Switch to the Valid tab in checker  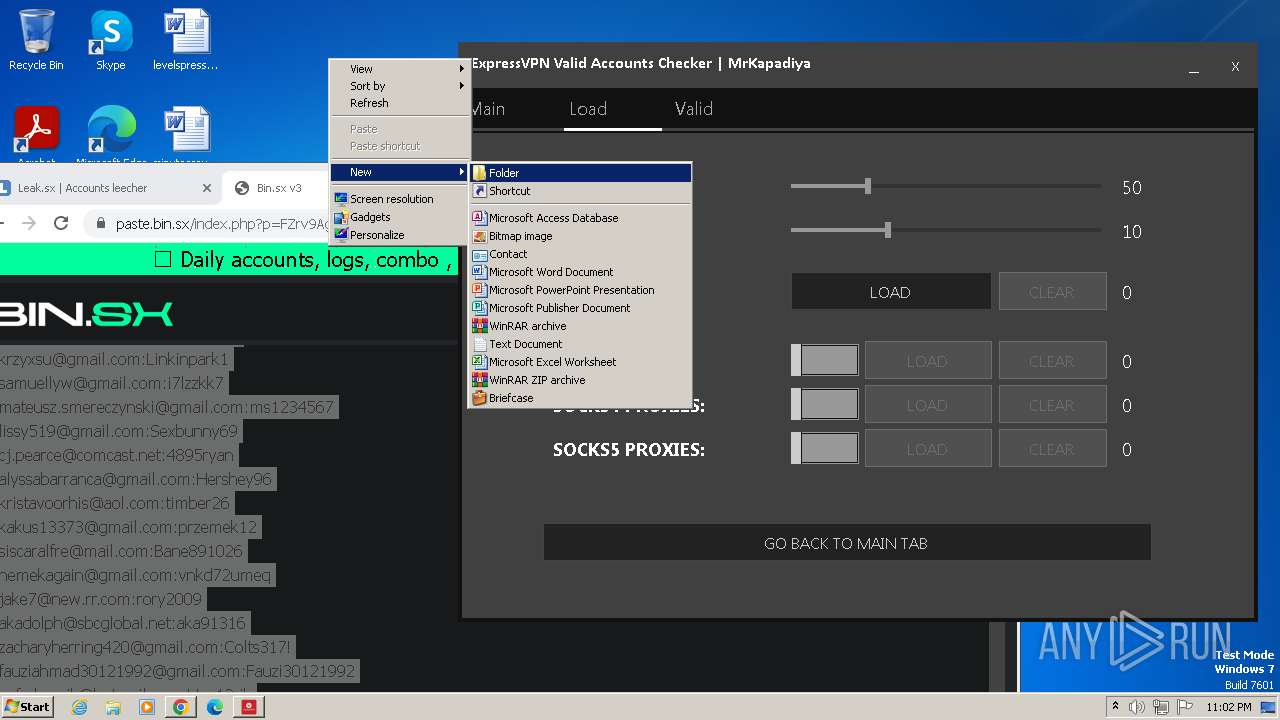coord(694,109)
